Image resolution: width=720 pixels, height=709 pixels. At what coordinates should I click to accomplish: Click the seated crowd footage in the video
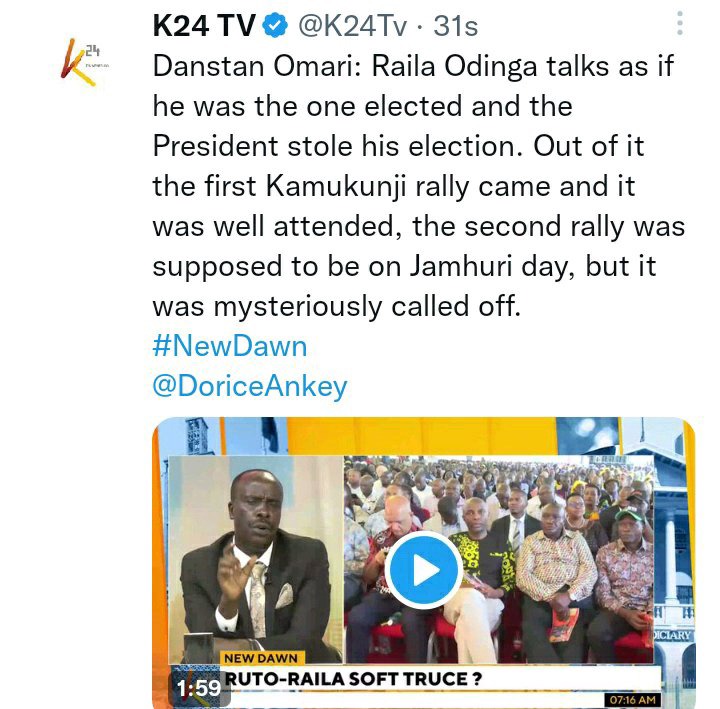pyautogui.click(x=499, y=559)
